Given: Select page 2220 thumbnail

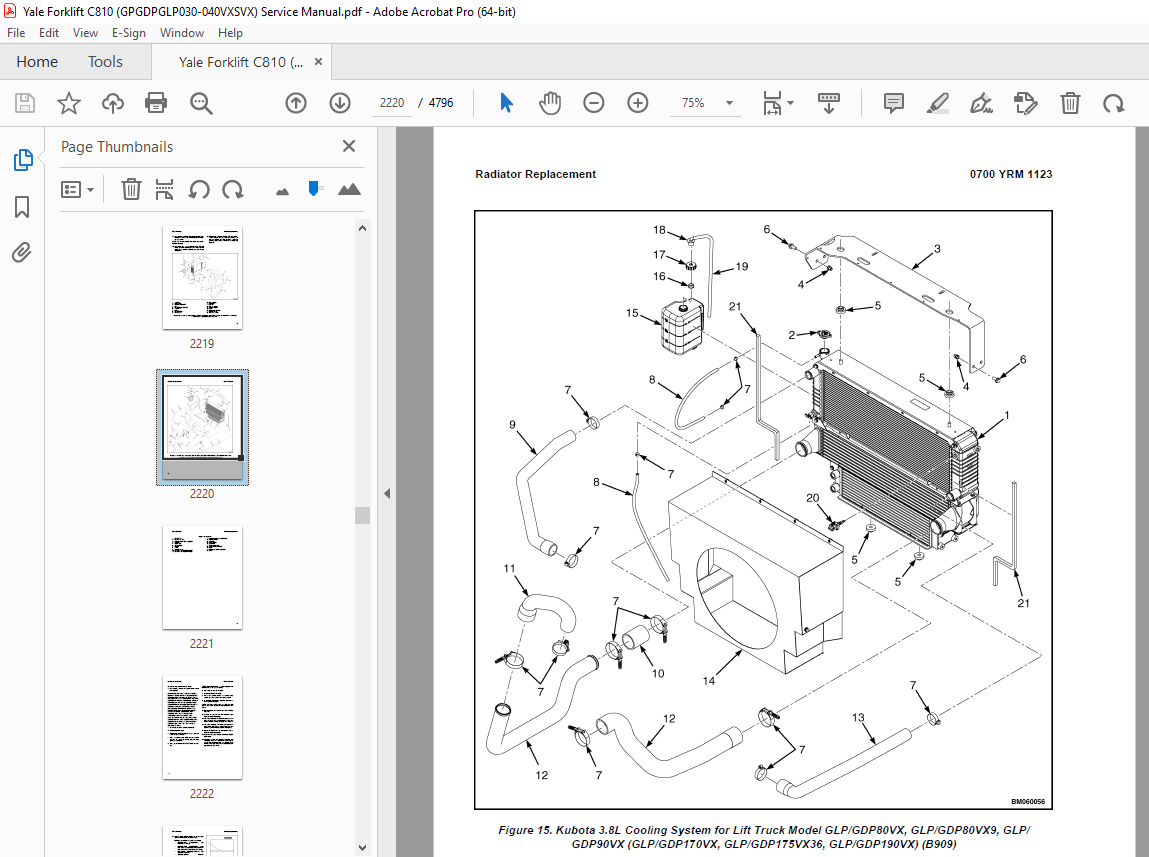Looking at the screenshot, I should (202, 427).
